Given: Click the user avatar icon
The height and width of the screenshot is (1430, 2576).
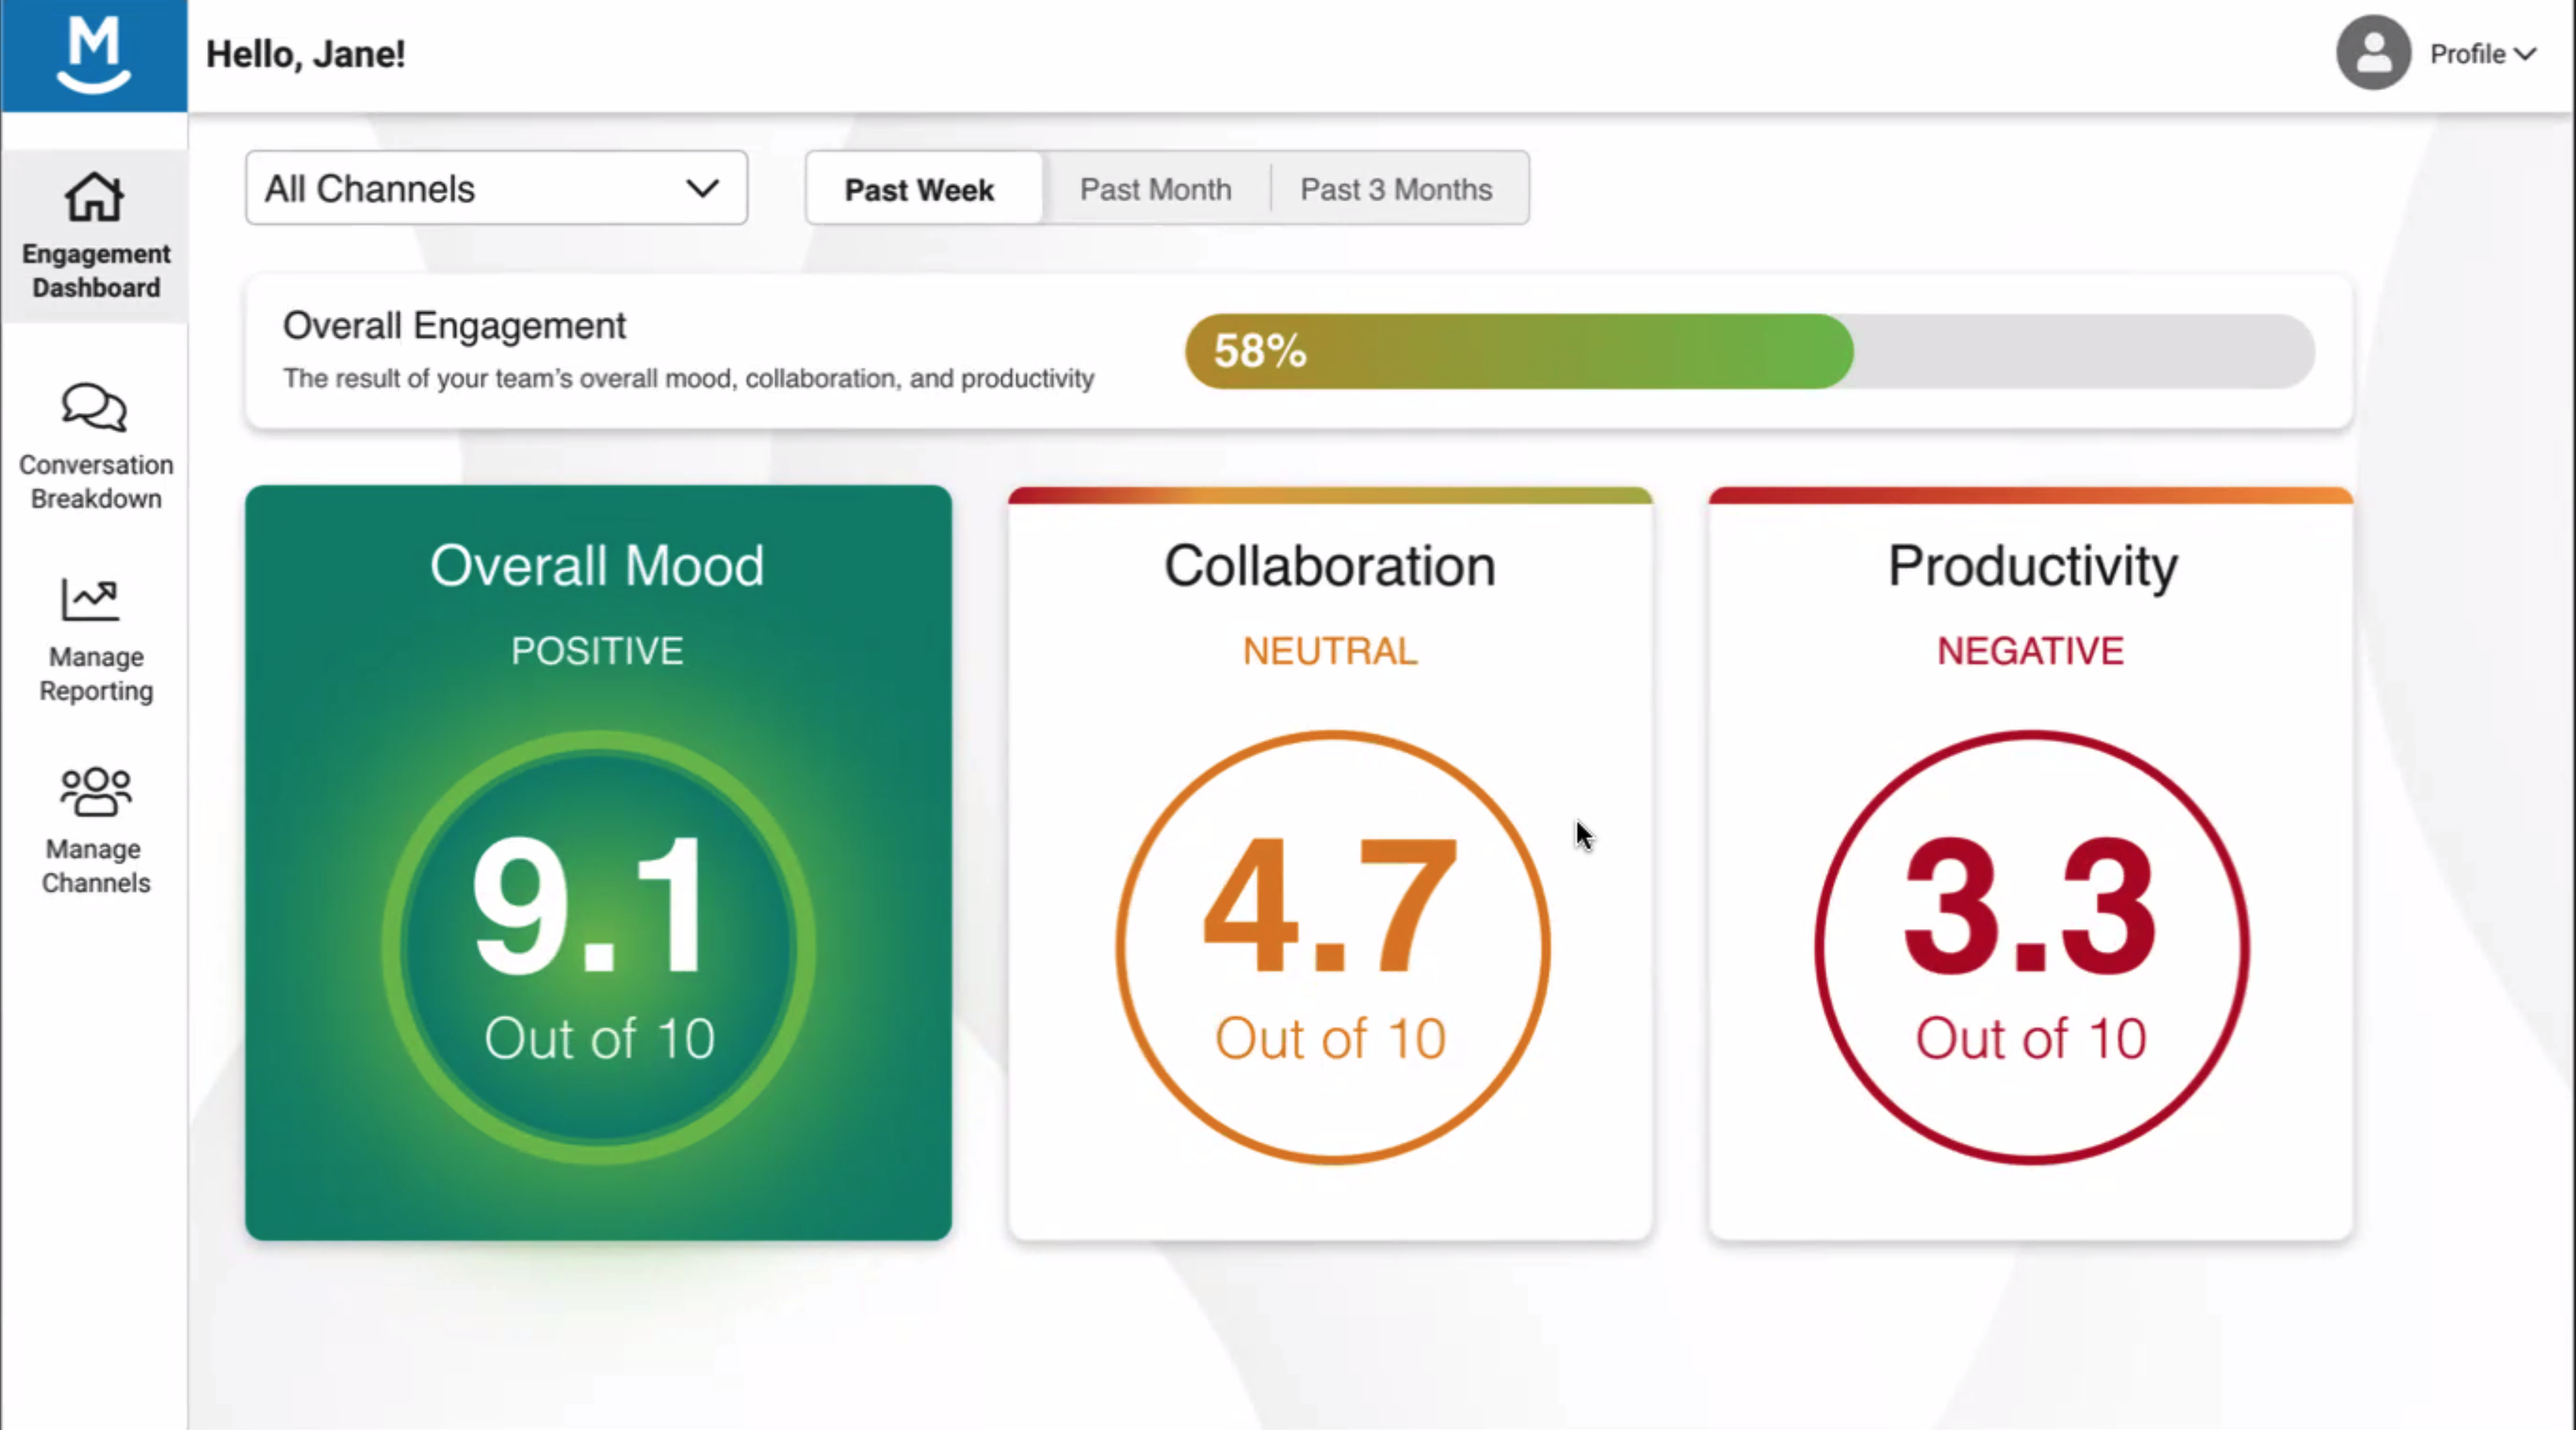Looking at the screenshot, I should (x=2373, y=53).
